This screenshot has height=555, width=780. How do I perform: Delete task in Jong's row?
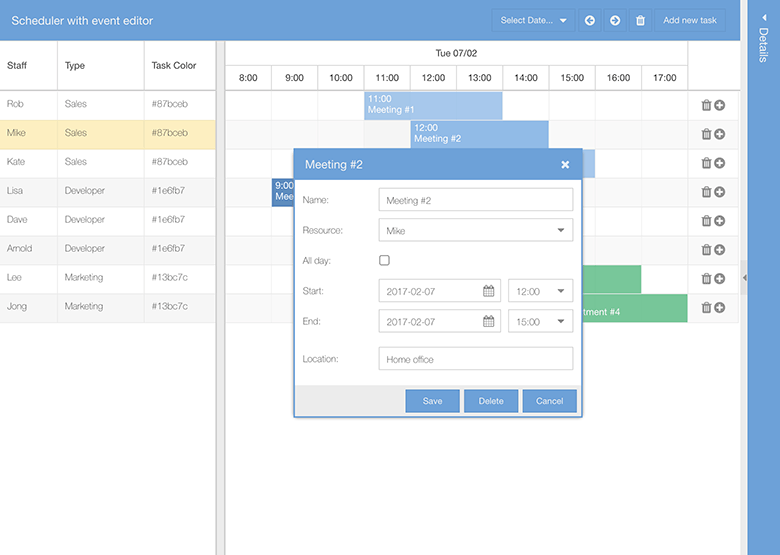click(x=706, y=307)
